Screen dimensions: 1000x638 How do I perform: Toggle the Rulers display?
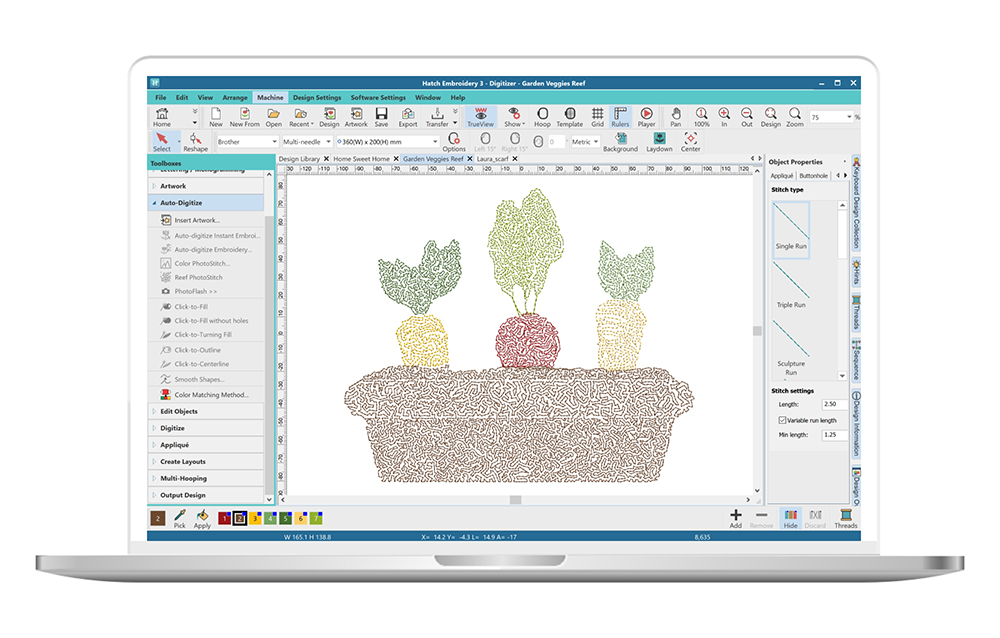click(620, 117)
